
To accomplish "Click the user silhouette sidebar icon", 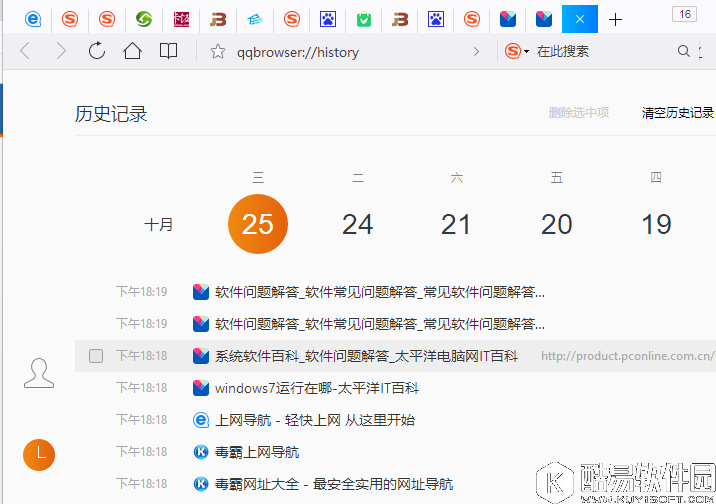I will pos(39,373).
